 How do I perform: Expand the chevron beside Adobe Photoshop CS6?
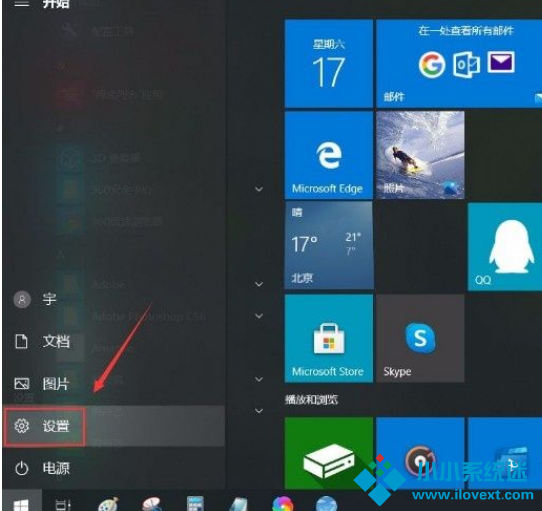point(259,316)
